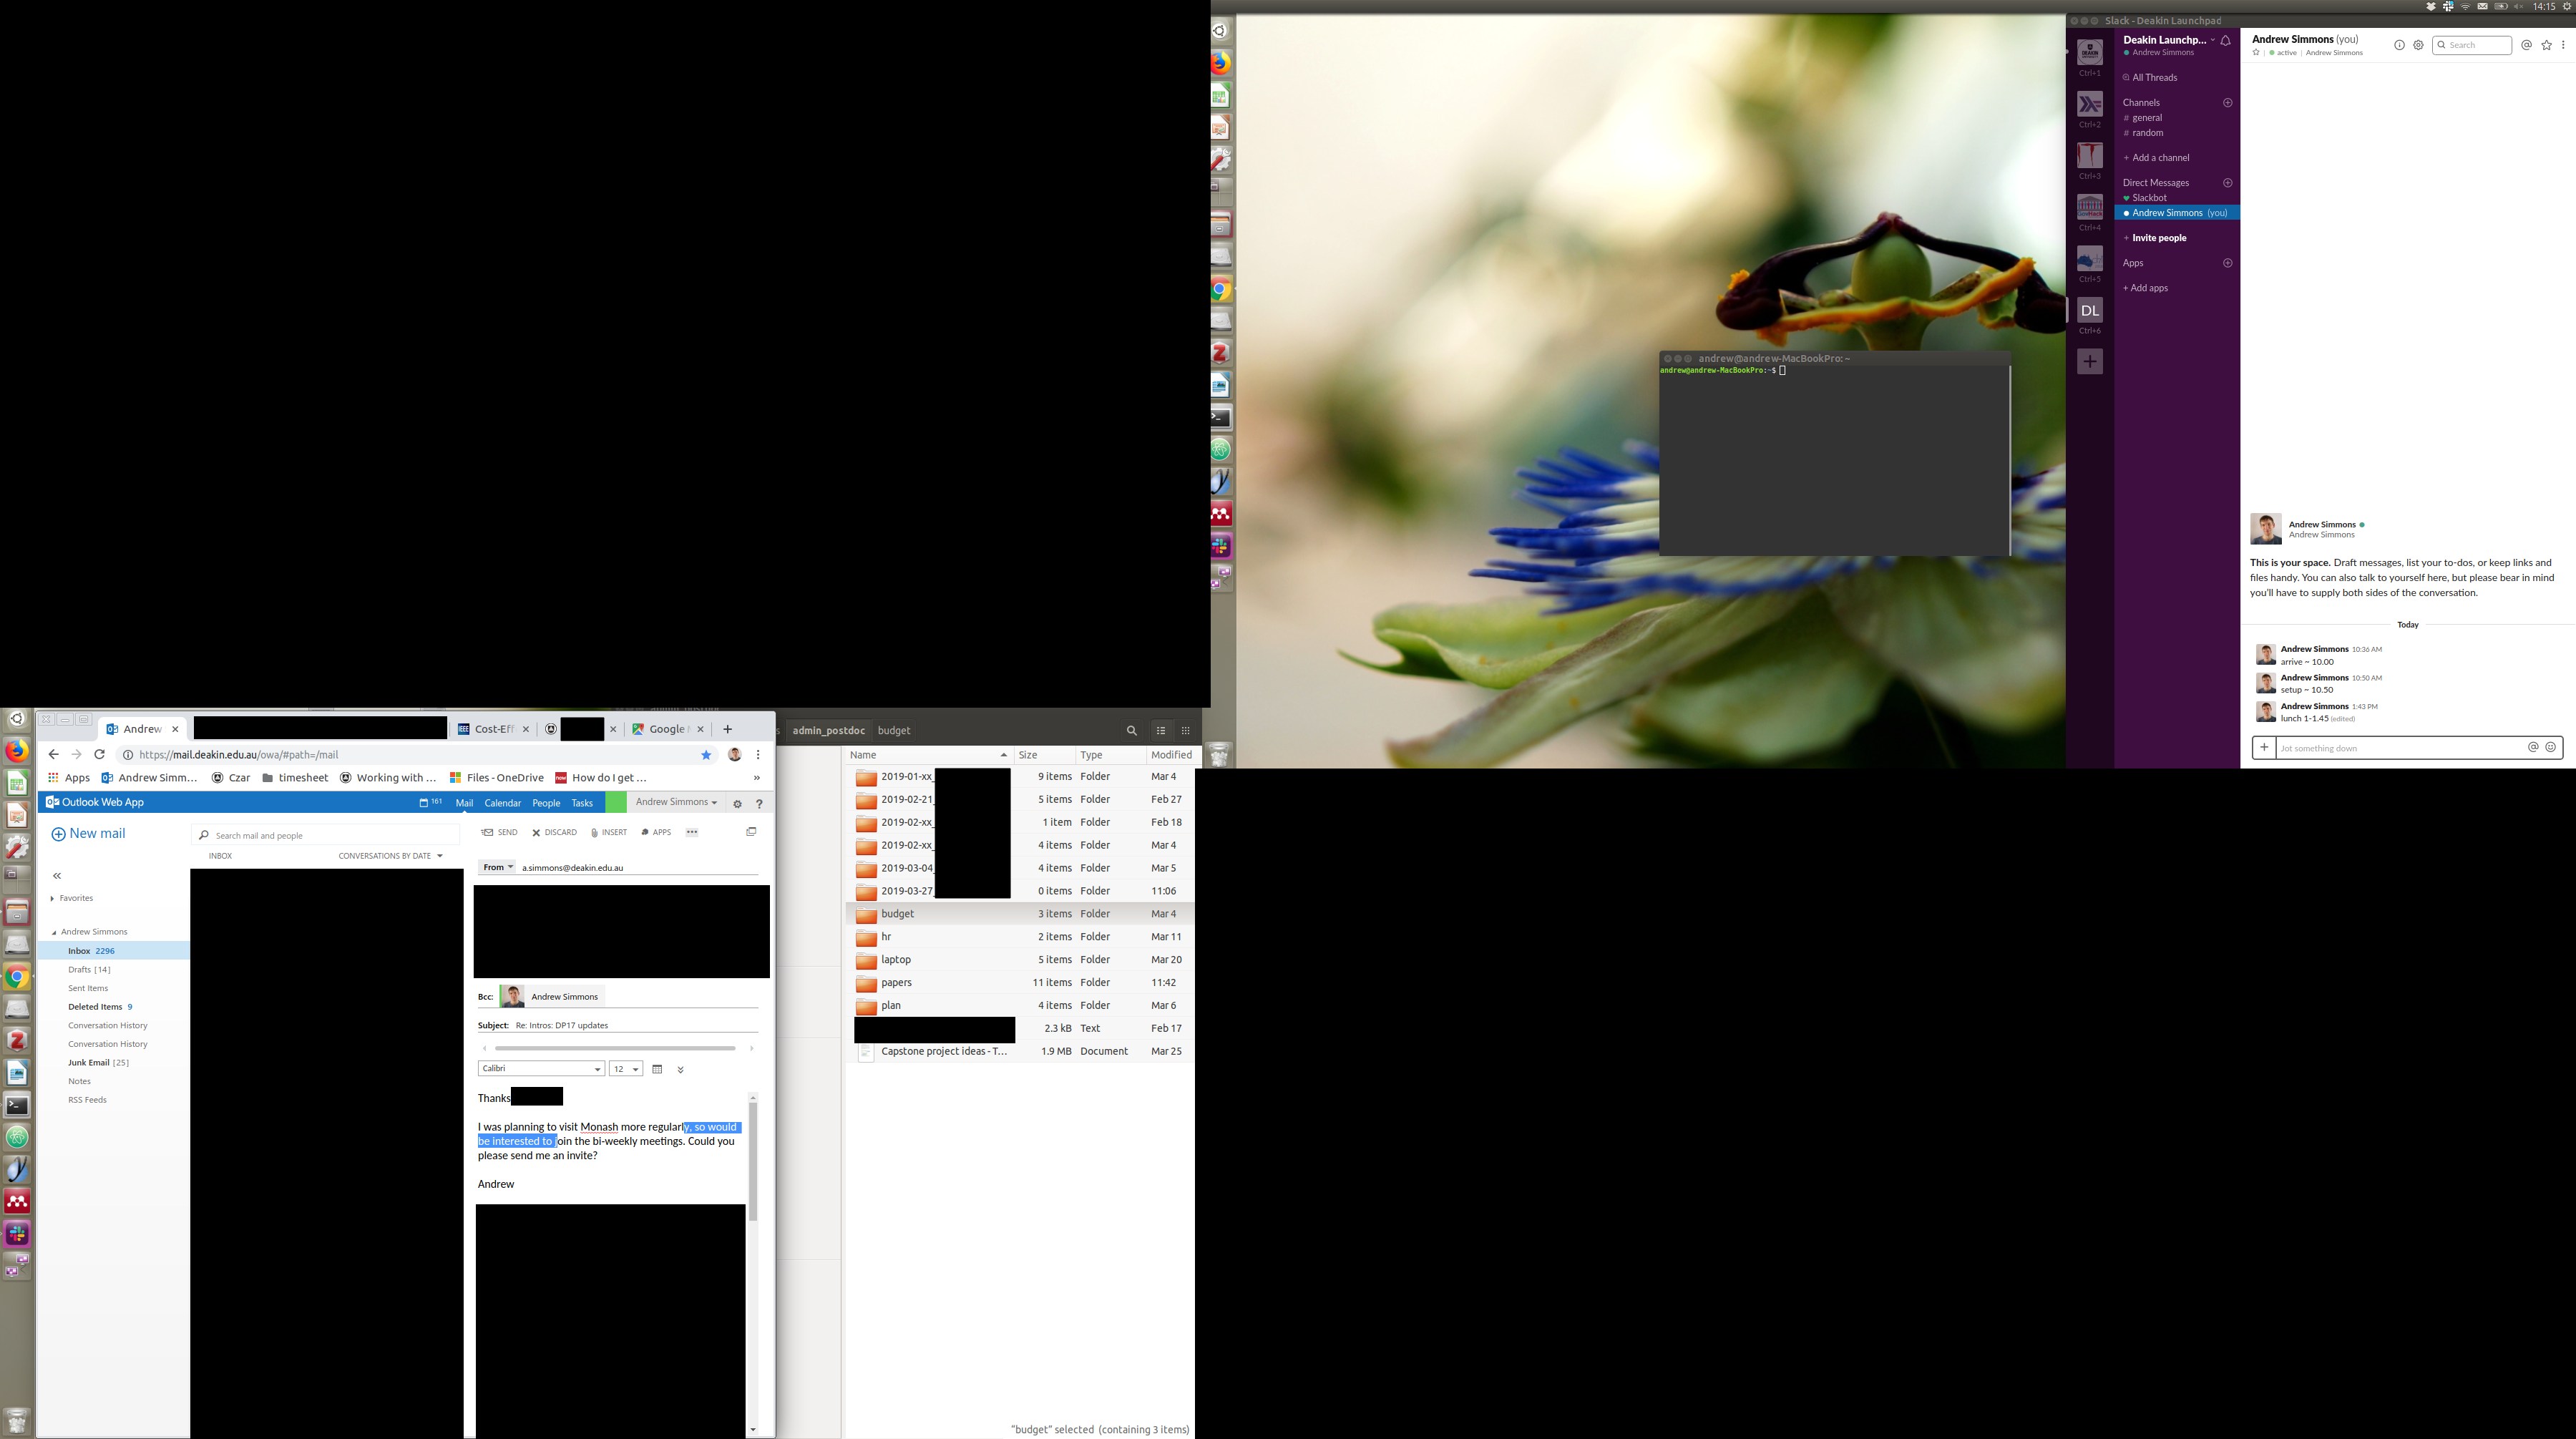Image resolution: width=2576 pixels, height=1439 pixels.
Task: Open compose in separate window icon
Action: (751, 832)
